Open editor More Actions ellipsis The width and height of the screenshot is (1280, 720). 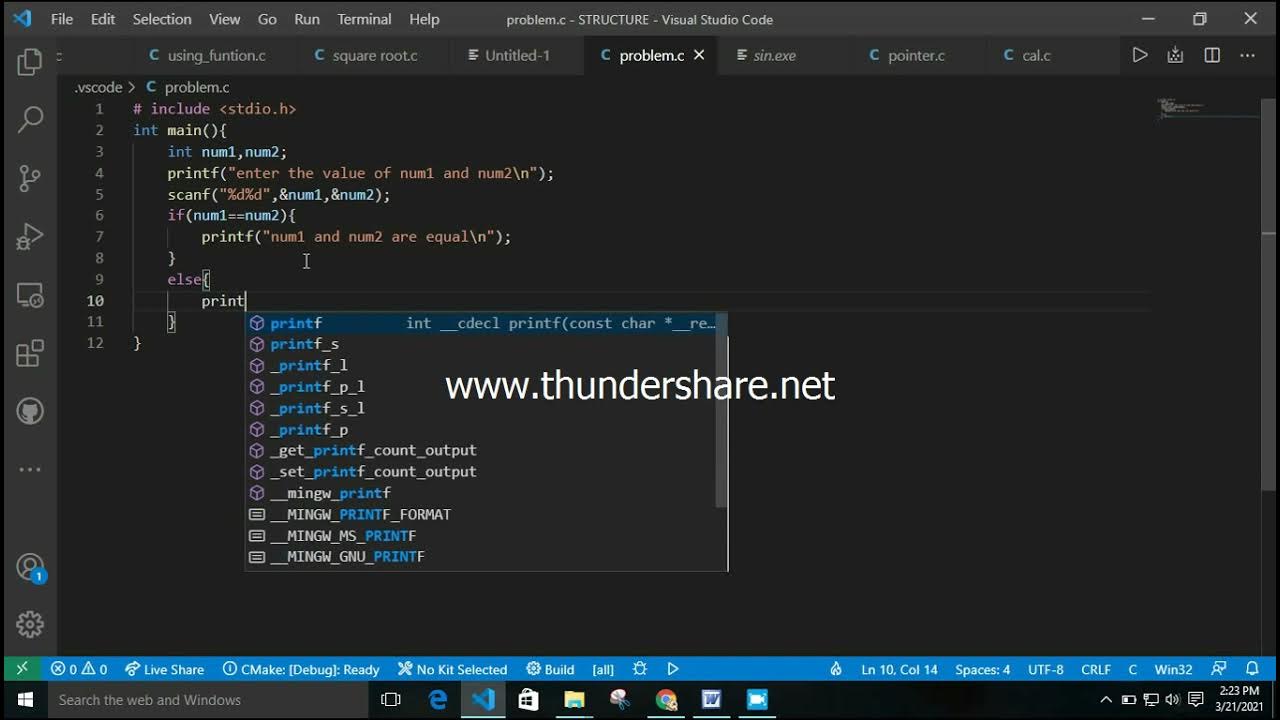(1247, 55)
